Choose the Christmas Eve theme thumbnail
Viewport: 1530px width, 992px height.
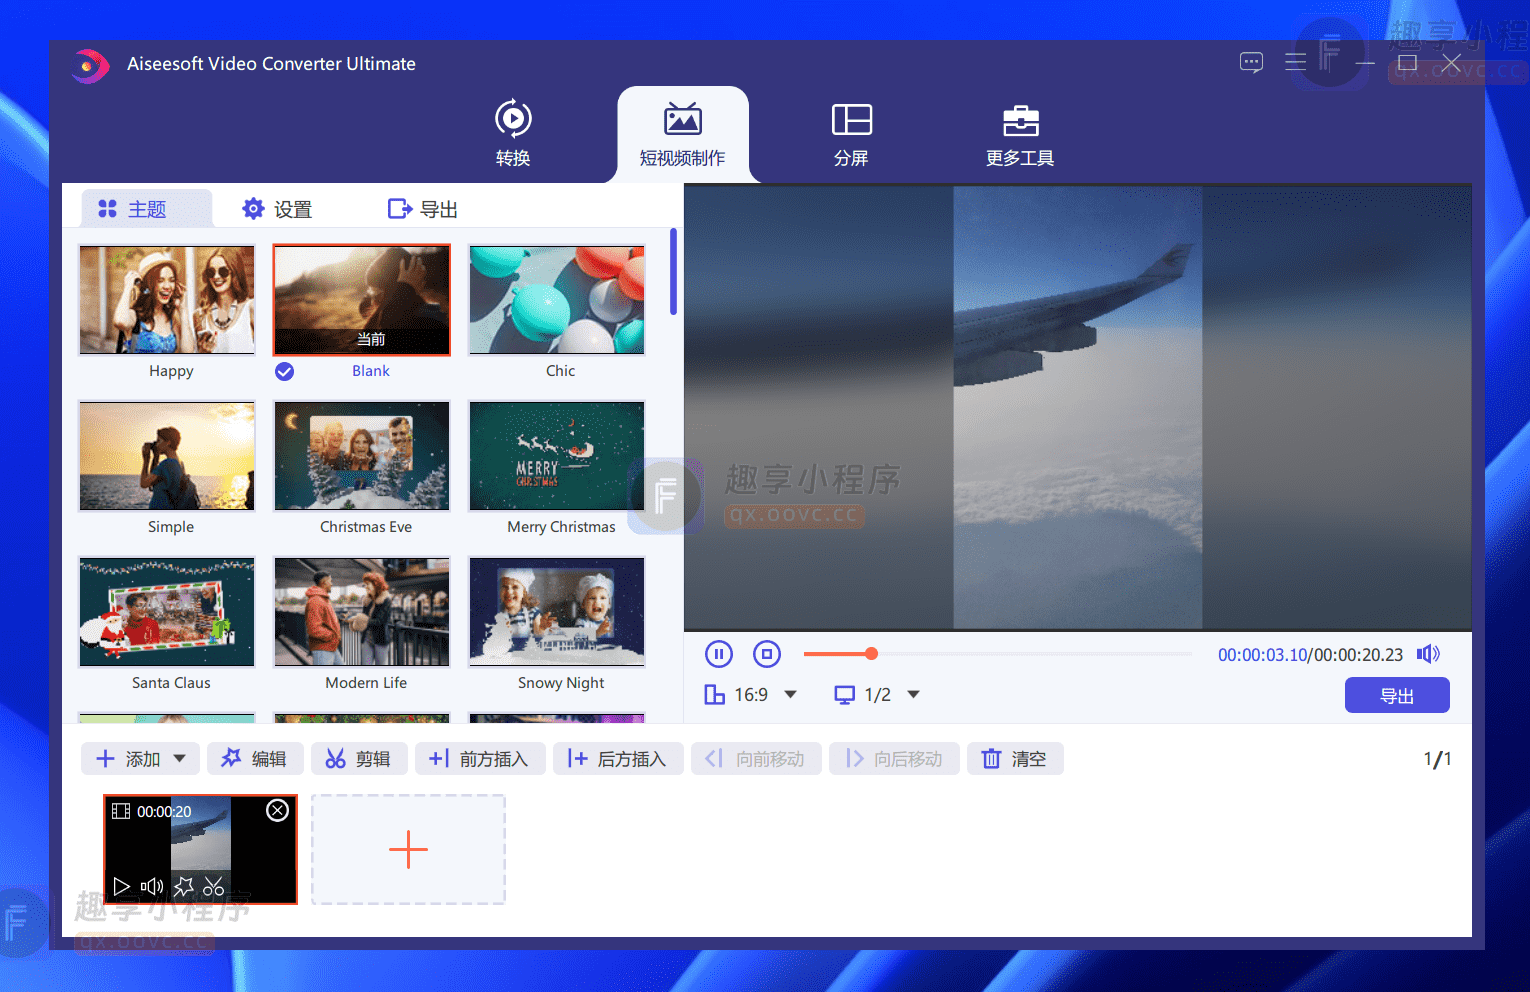[362, 456]
